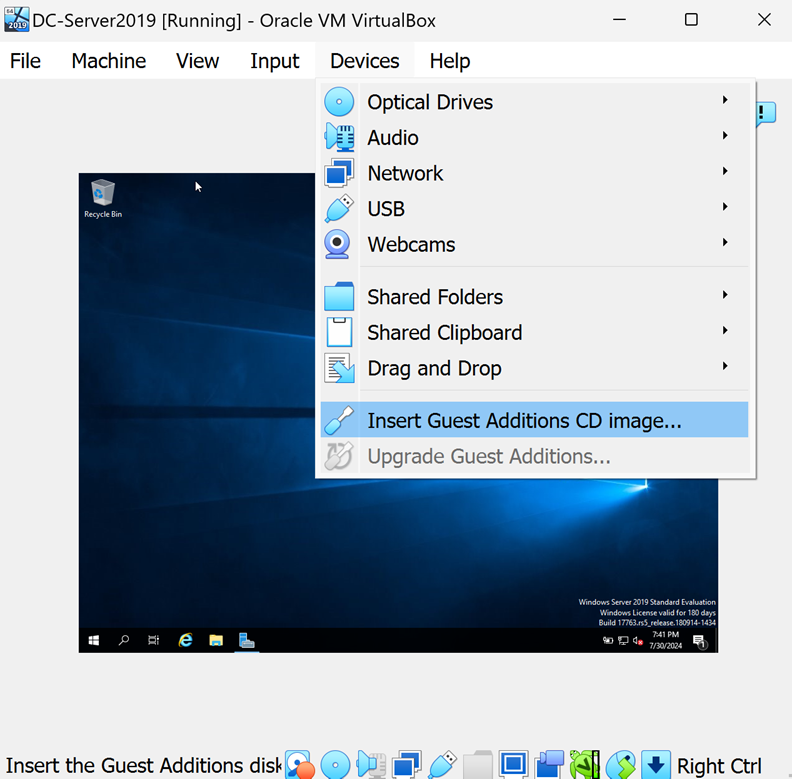Open the Machine menu
The width and height of the screenshot is (792, 779).
tap(108, 61)
